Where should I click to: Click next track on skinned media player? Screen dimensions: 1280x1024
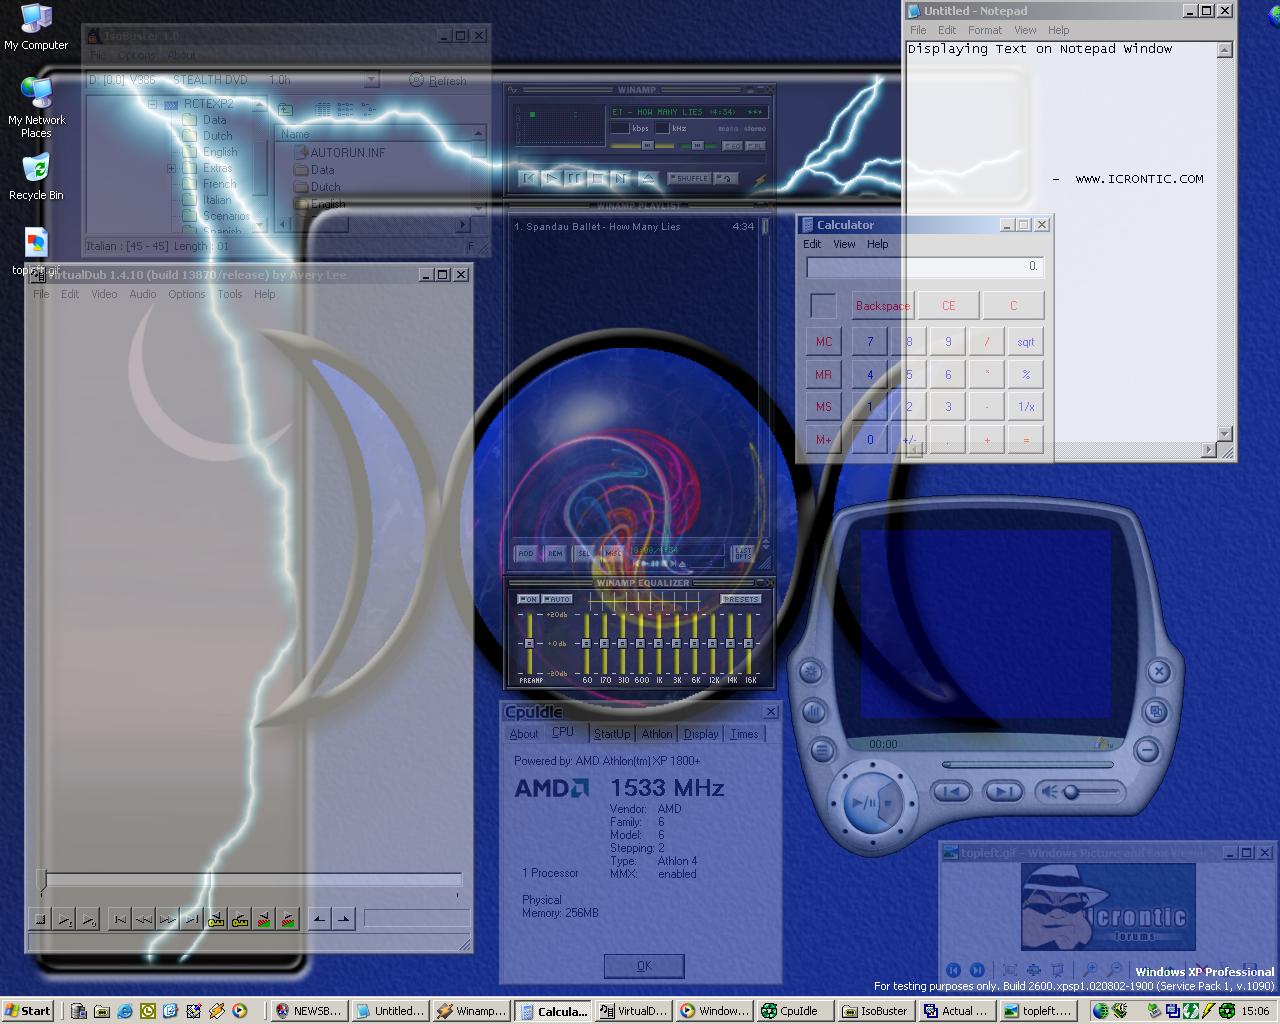tap(1002, 792)
